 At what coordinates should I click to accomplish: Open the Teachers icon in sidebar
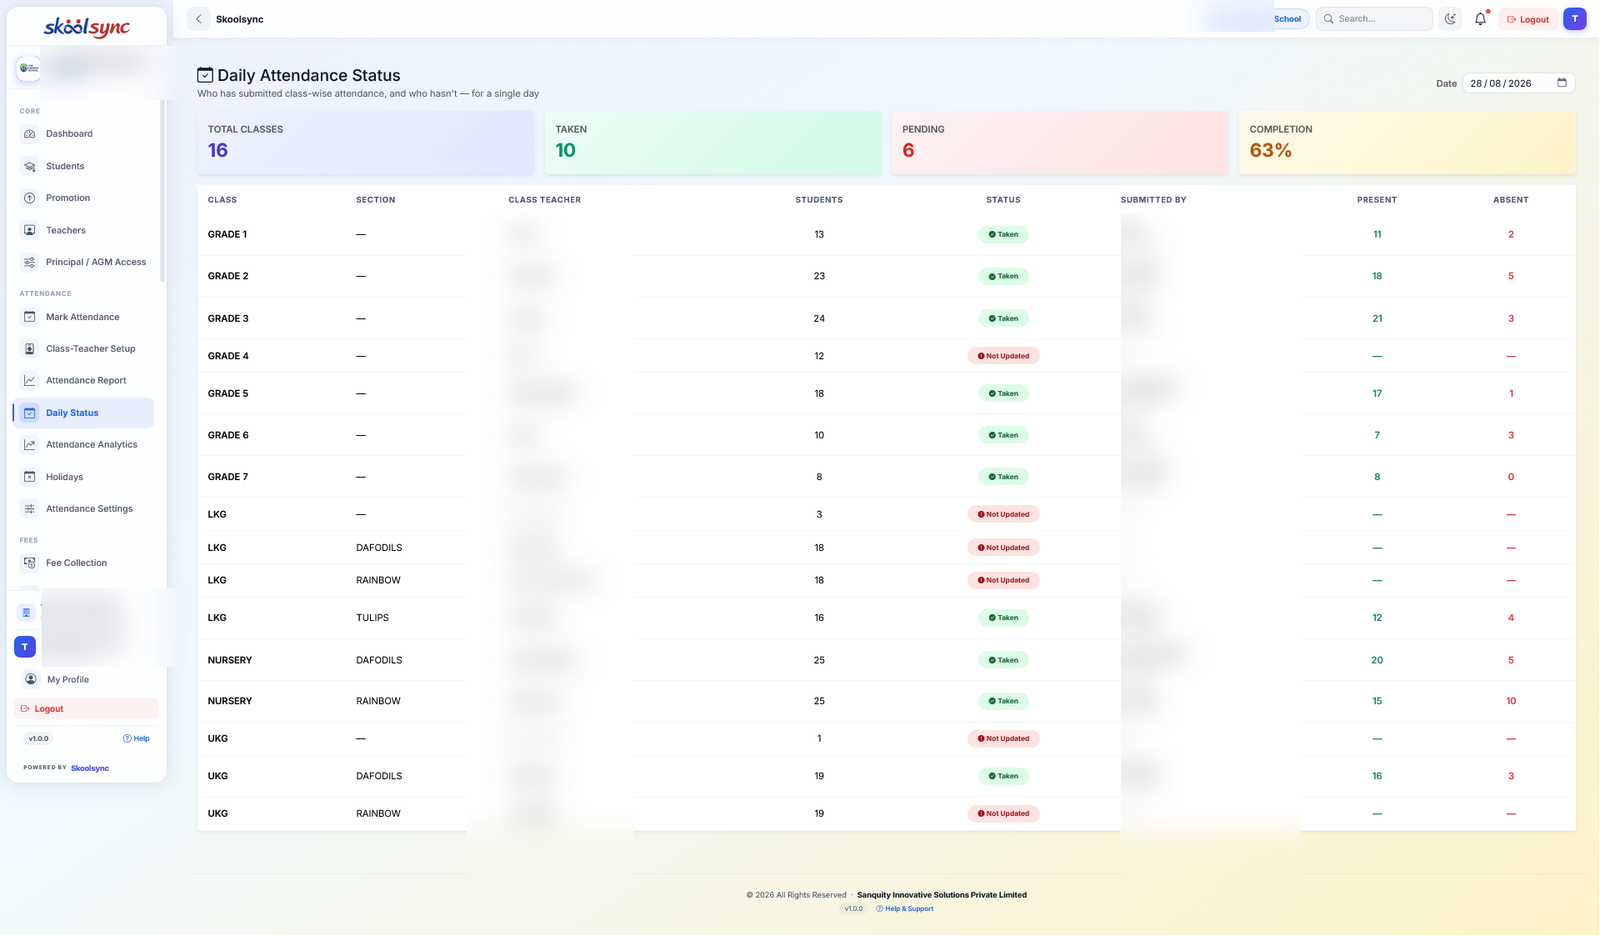tap(30, 230)
